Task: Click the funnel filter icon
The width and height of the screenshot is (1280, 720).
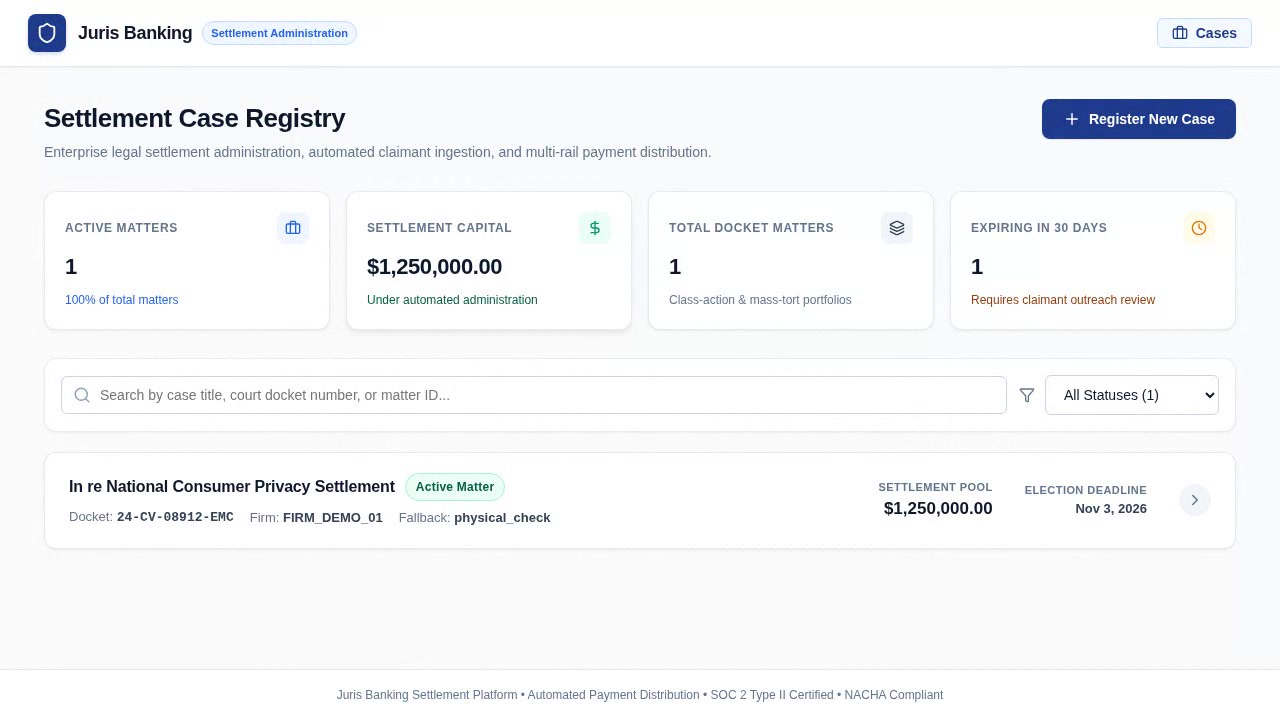Action: coord(1027,395)
